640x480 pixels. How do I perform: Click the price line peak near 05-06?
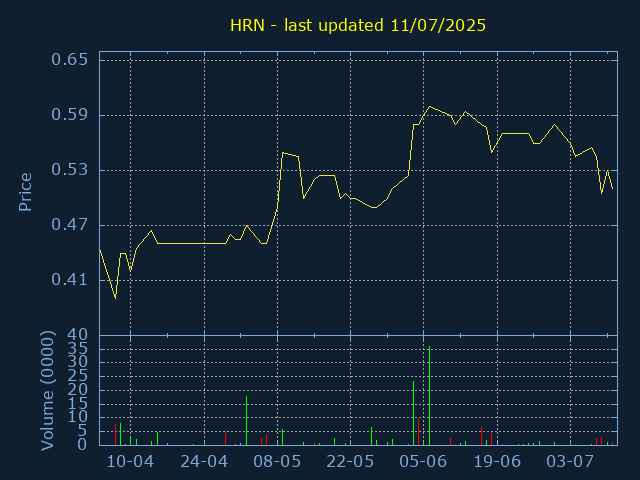429,106
